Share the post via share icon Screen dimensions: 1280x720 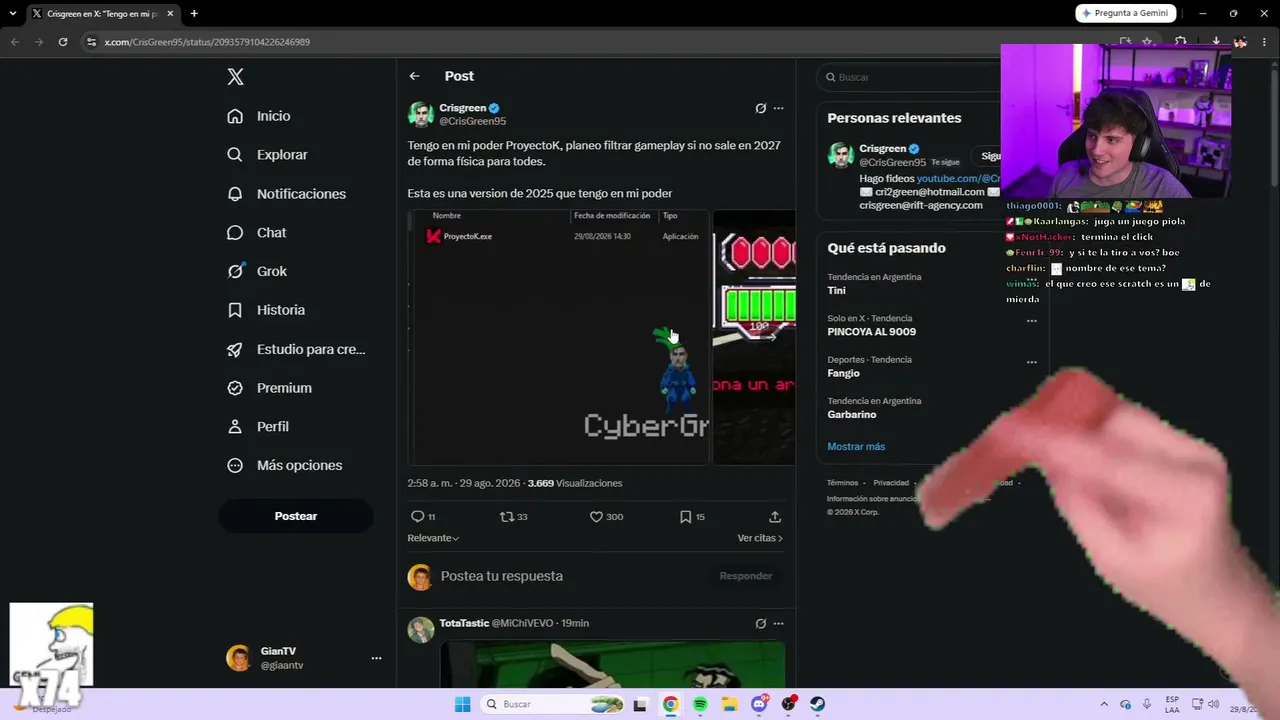coord(775,517)
